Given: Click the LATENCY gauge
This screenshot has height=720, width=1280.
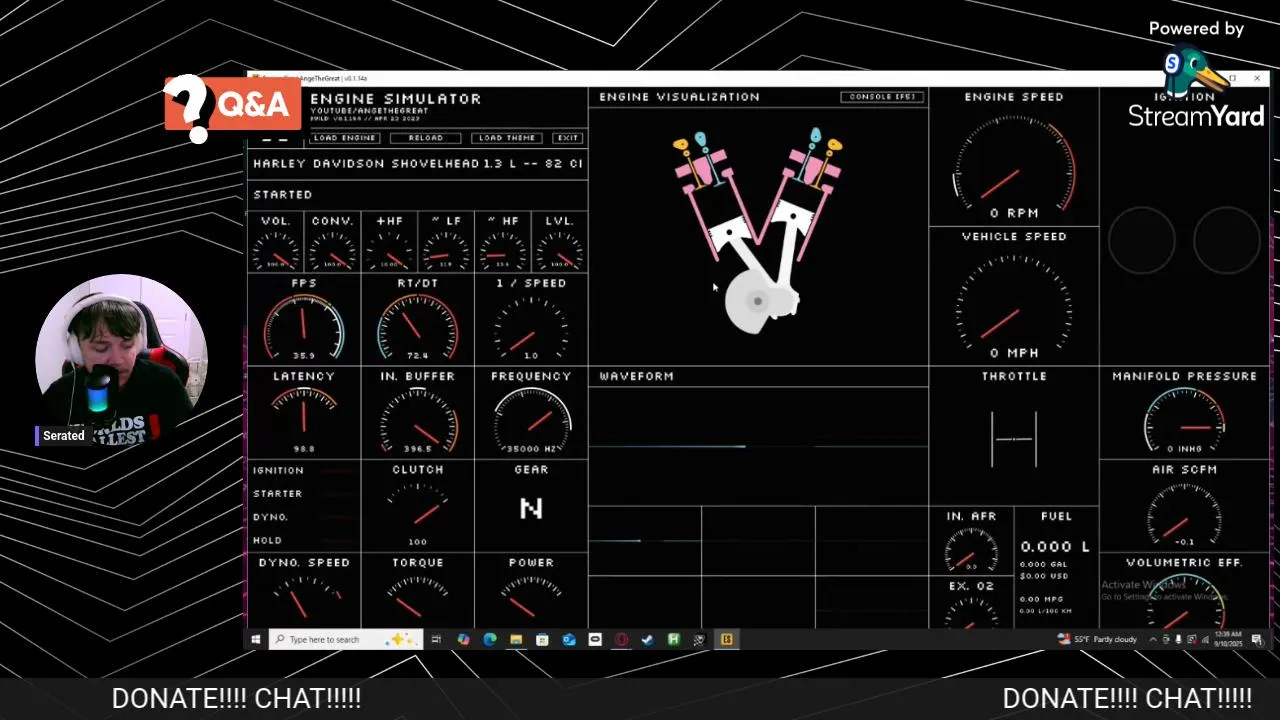Looking at the screenshot, I should (304, 420).
